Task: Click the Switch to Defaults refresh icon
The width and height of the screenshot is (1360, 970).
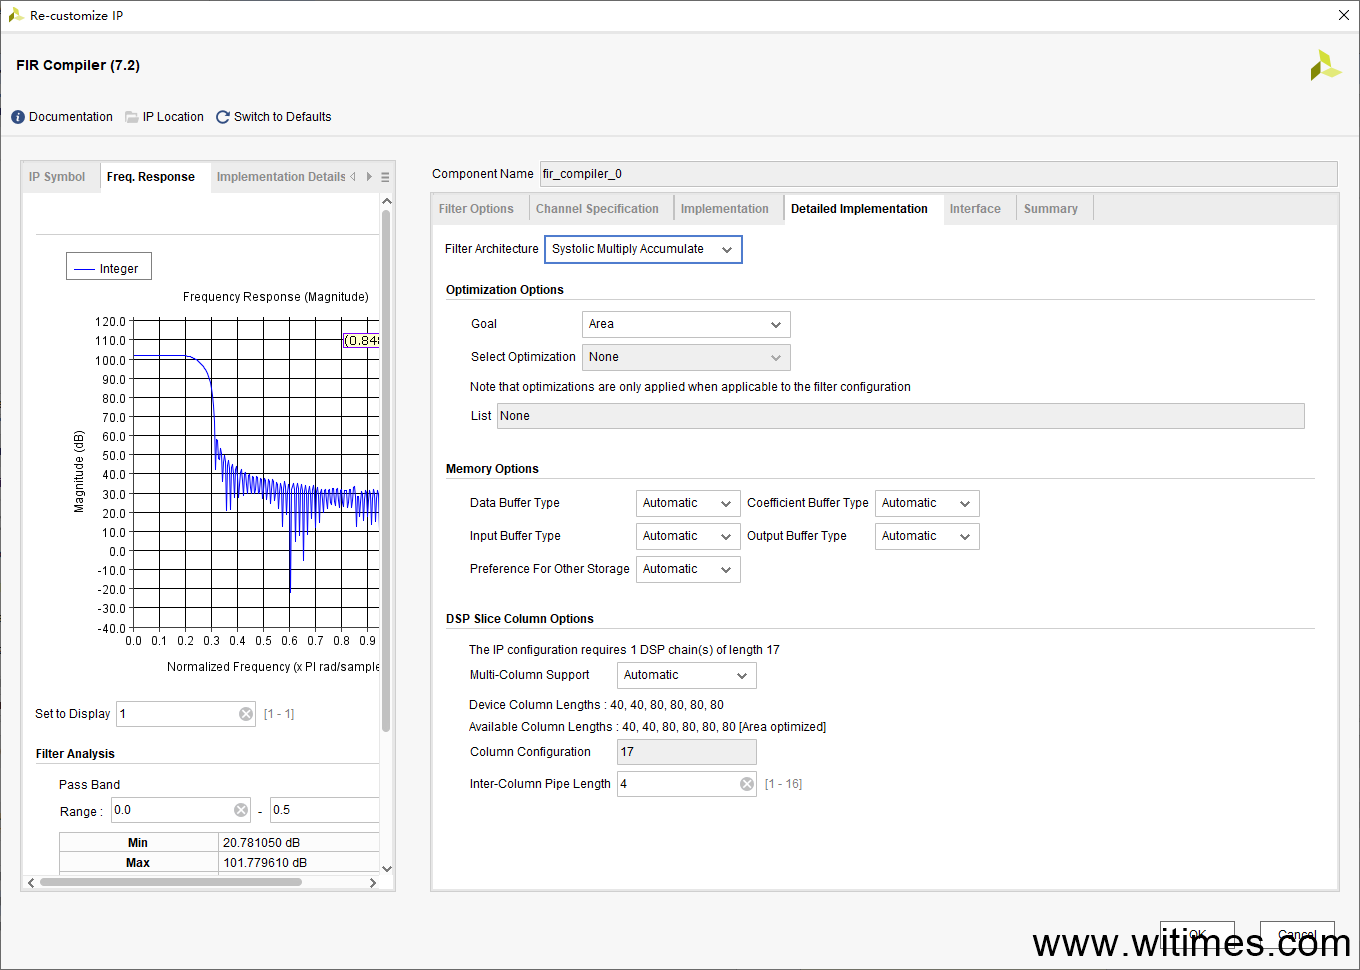Action: coord(223,117)
